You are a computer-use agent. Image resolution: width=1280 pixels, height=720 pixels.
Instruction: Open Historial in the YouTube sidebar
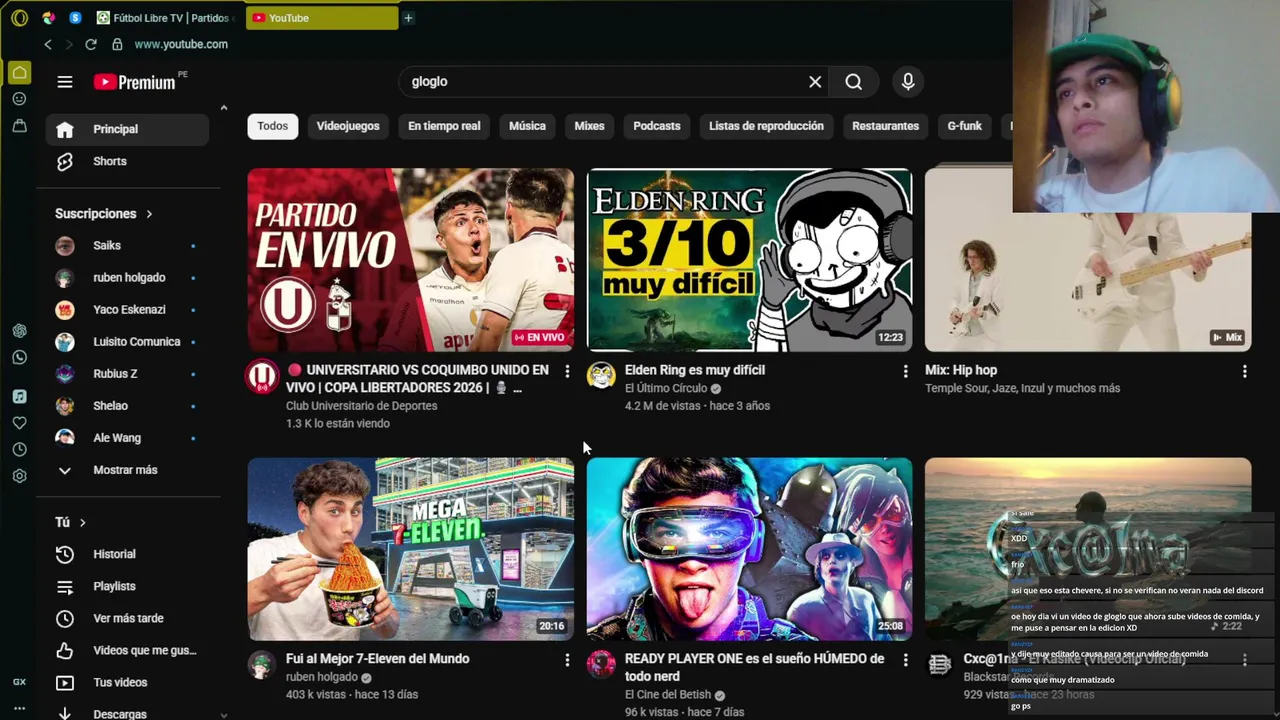coord(127,554)
